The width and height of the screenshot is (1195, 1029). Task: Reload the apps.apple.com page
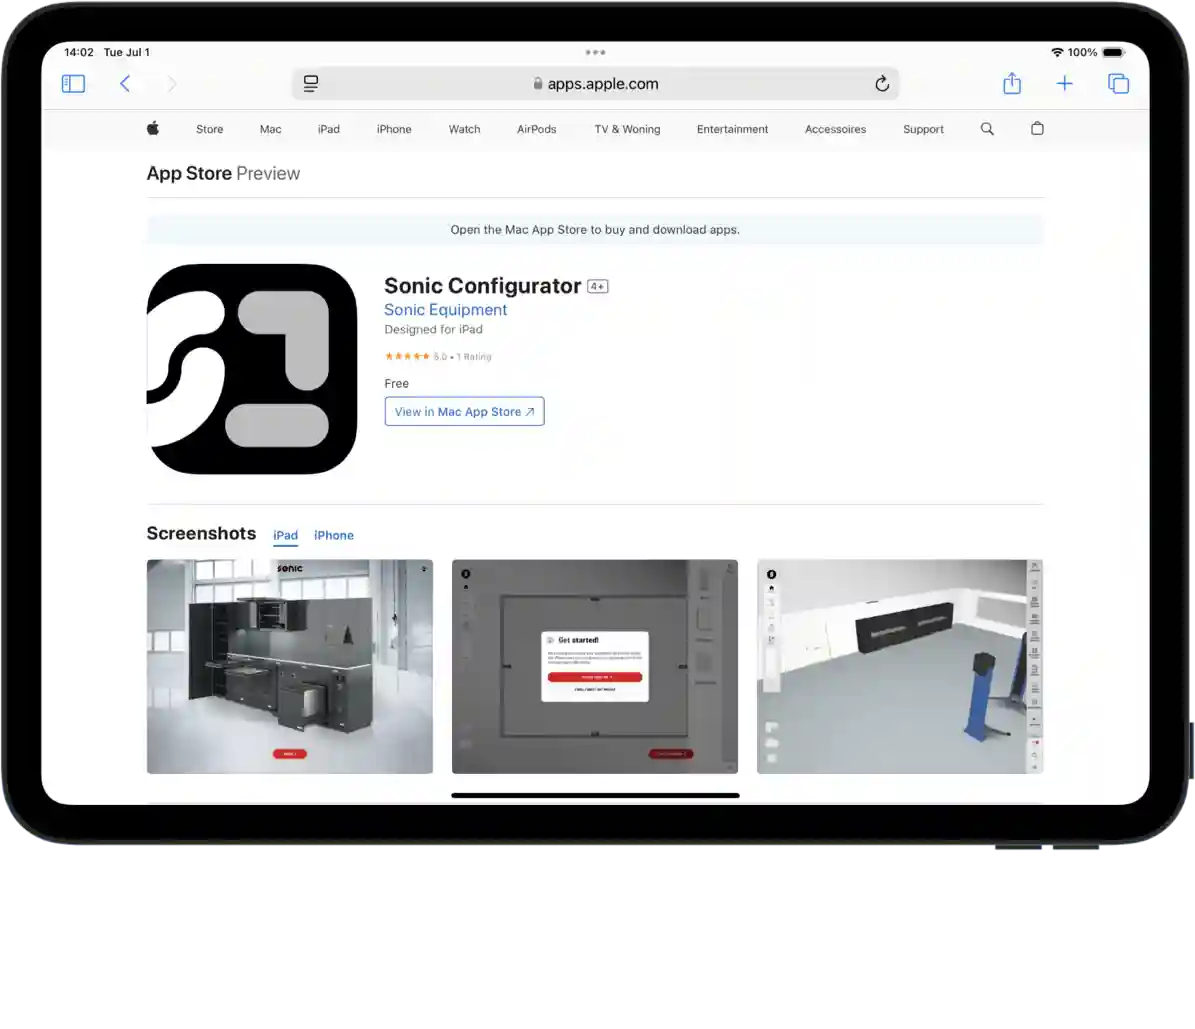click(881, 84)
